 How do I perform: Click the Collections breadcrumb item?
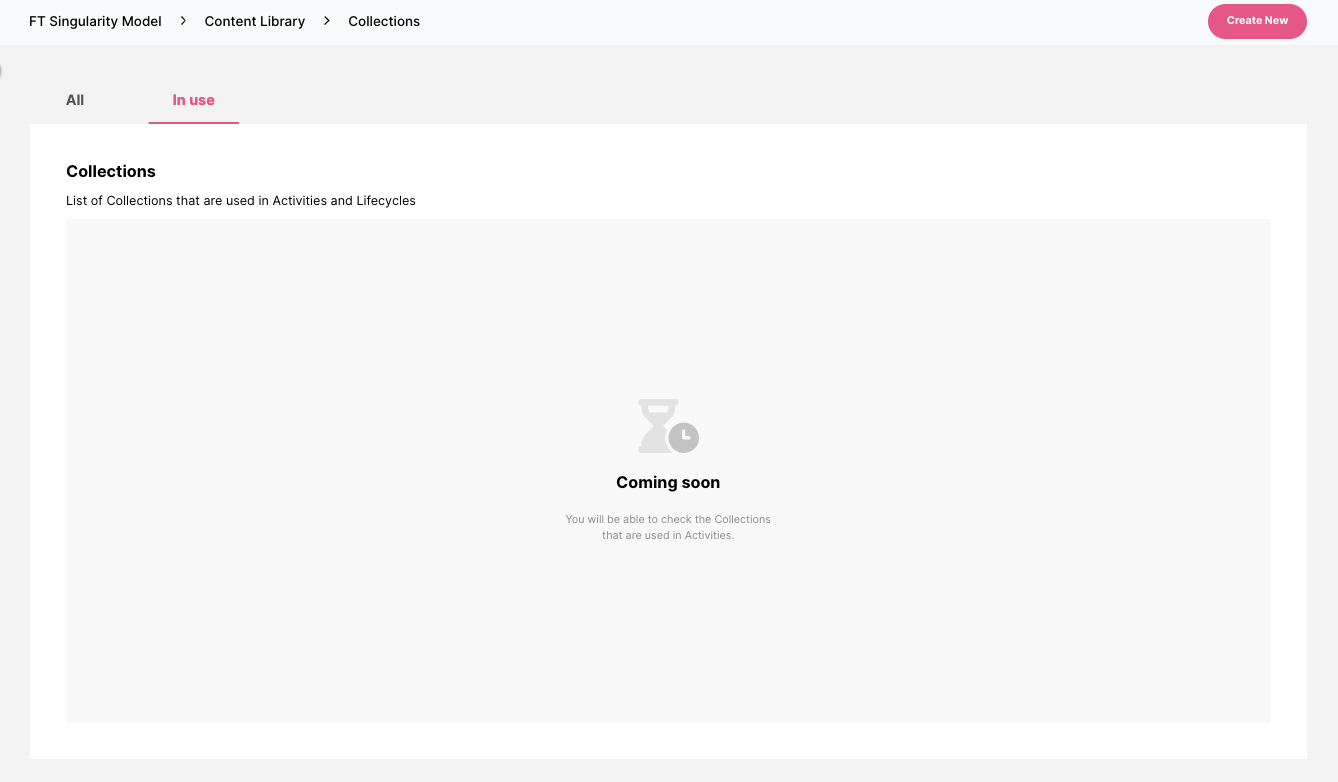(x=384, y=21)
